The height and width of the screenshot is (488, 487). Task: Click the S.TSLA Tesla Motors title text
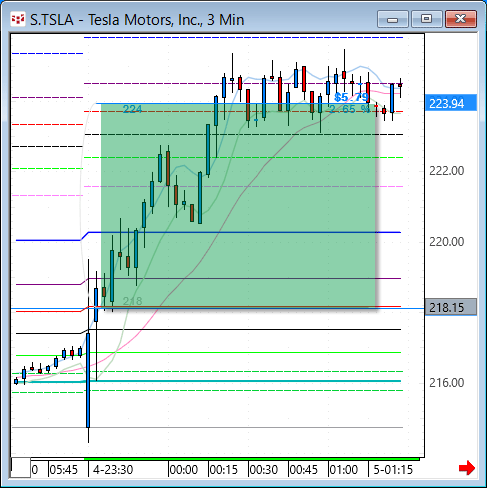point(137,20)
